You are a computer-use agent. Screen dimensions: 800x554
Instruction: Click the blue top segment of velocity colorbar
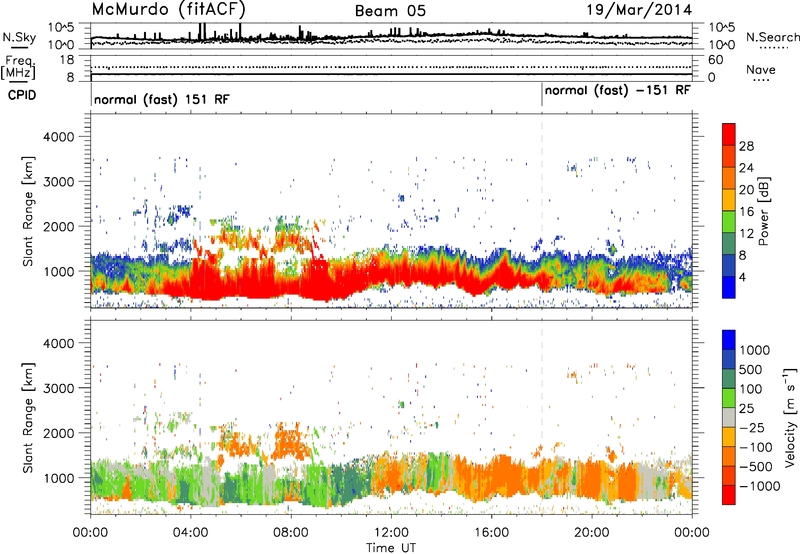tap(729, 340)
